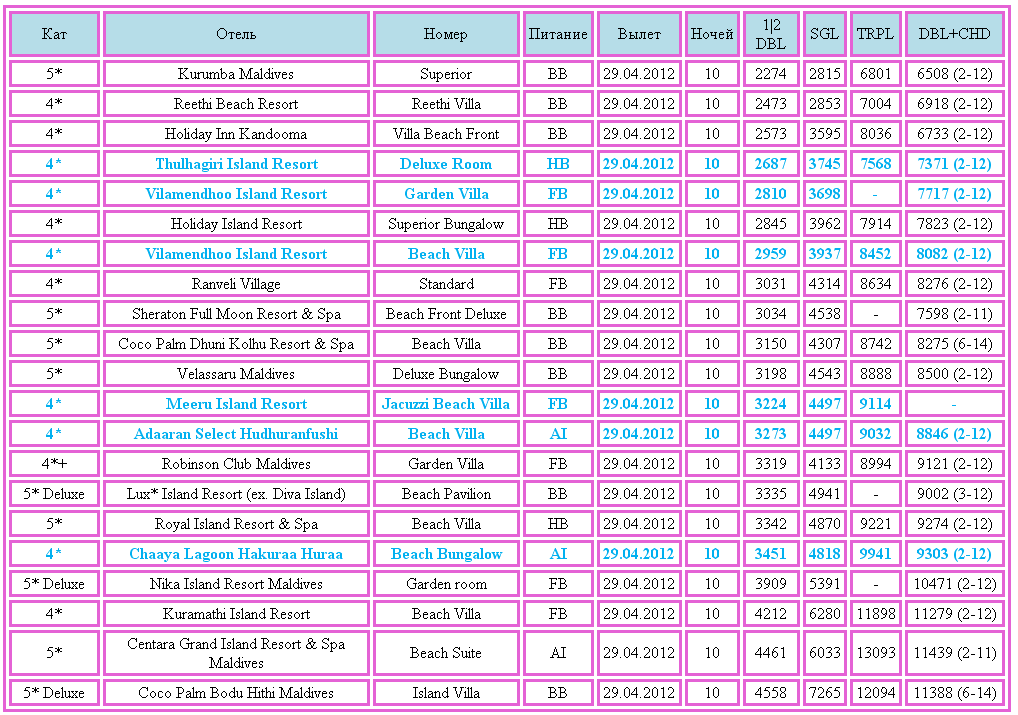Click the Nika Island Resort Maldives cell
The height and width of the screenshot is (715, 1018).
tap(236, 584)
